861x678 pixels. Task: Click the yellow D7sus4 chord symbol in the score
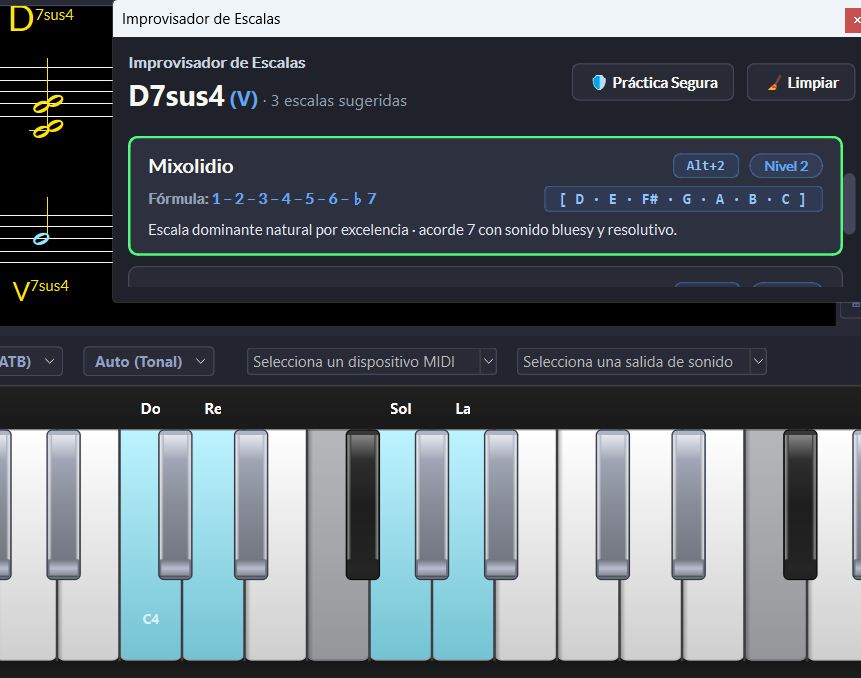pyautogui.click(x=41, y=18)
